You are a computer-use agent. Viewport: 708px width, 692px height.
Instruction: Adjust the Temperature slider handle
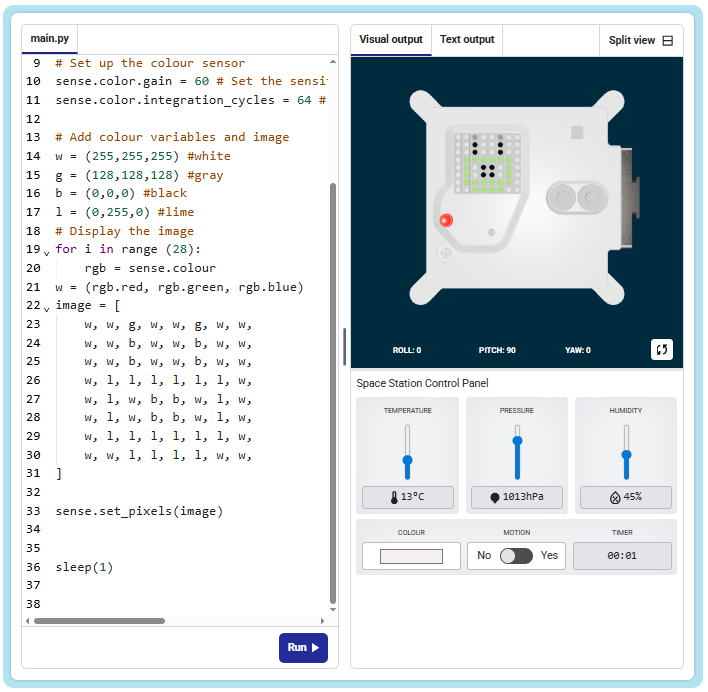(x=407, y=461)
